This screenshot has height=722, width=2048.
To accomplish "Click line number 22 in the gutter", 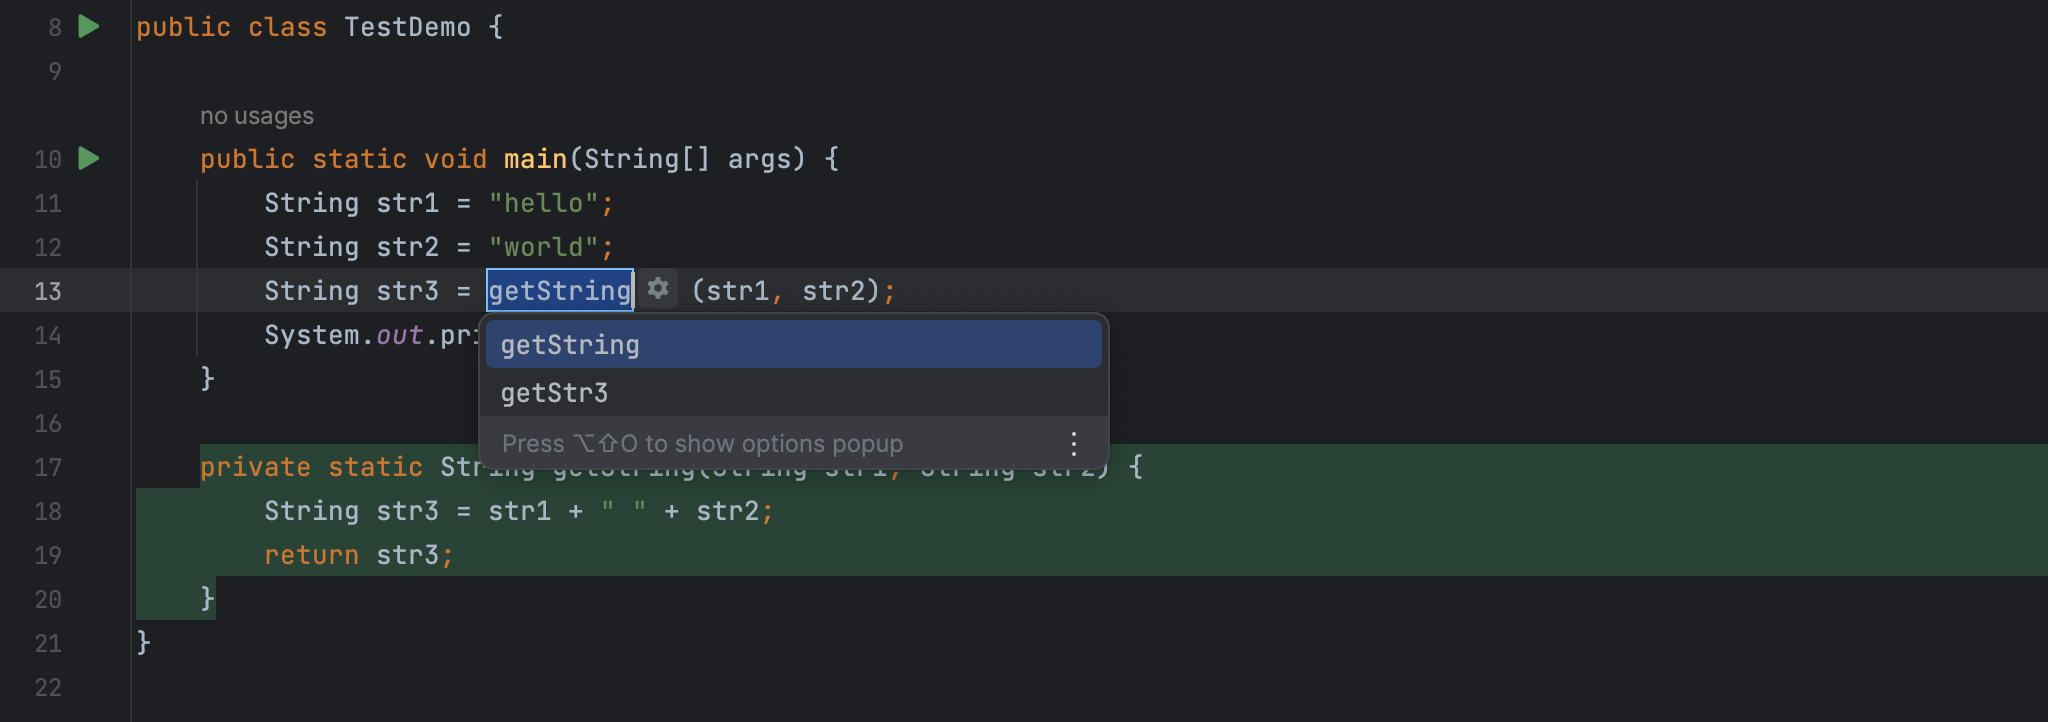I will coord(48,687).
